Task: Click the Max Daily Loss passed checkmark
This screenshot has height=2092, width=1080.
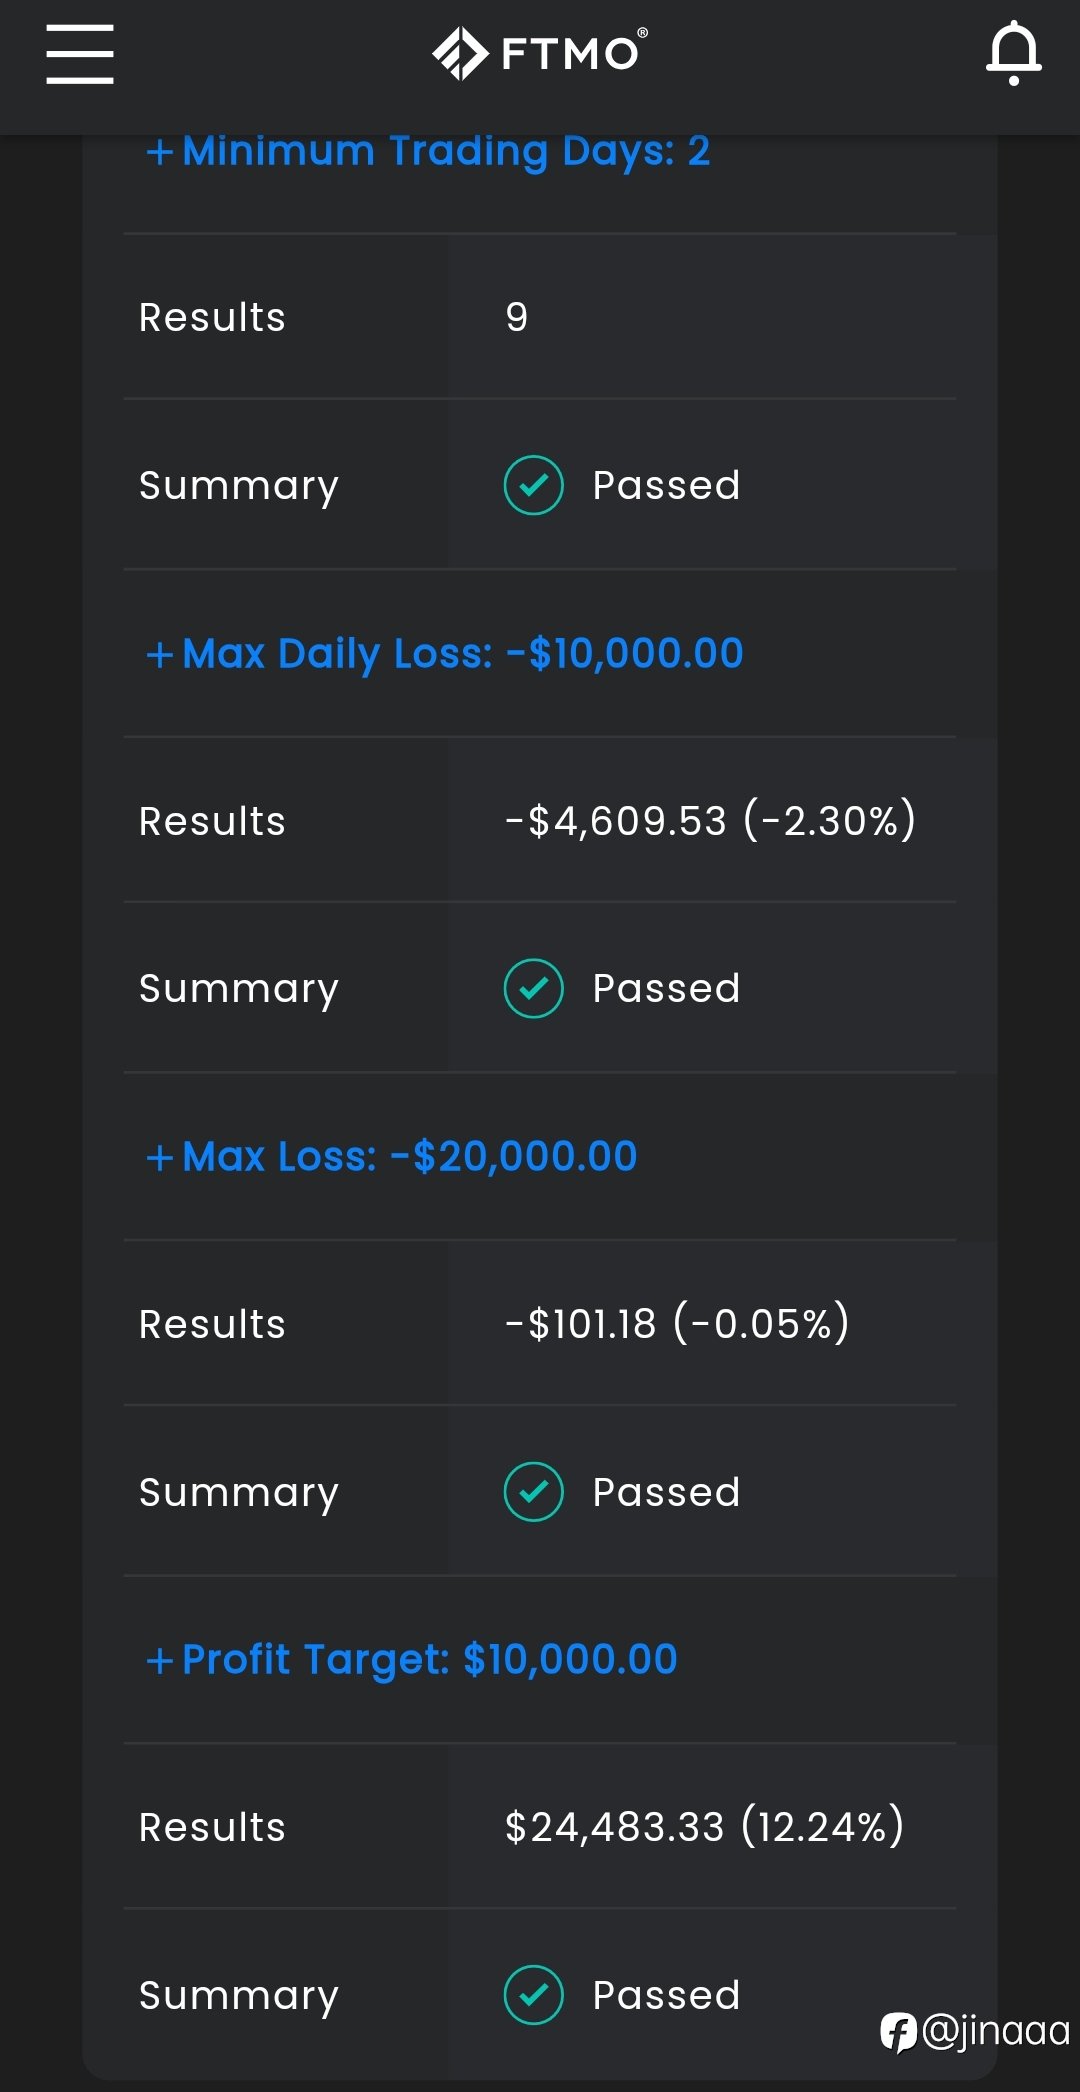Action: point(534,989)
